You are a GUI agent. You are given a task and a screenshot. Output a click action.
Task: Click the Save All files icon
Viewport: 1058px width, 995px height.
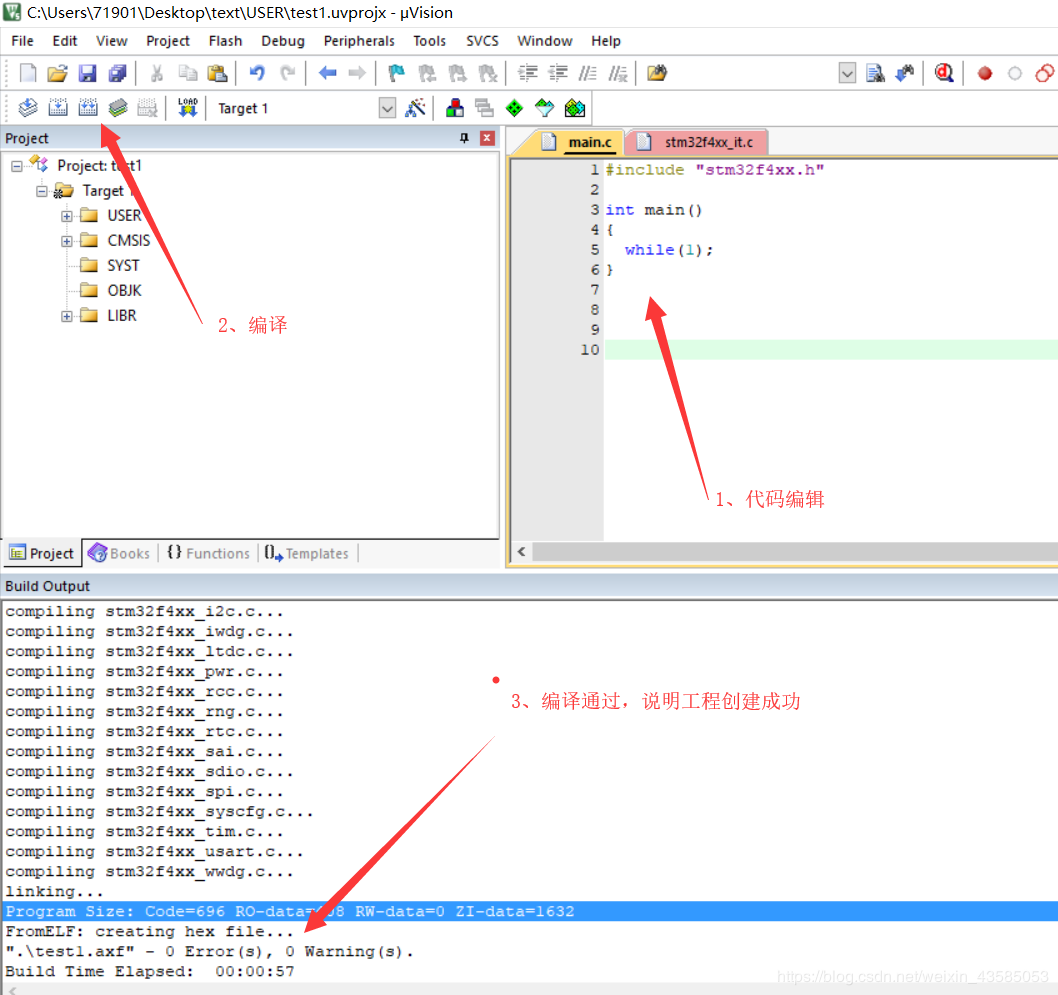click(x=117, y=73)
